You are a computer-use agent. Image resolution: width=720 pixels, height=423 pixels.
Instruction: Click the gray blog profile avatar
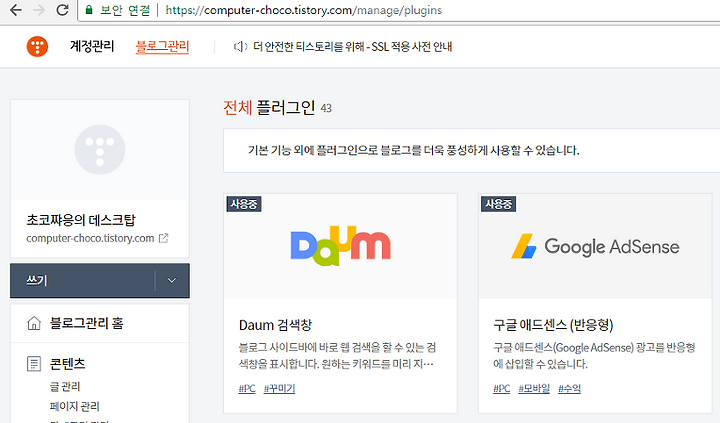pos(100,150)
